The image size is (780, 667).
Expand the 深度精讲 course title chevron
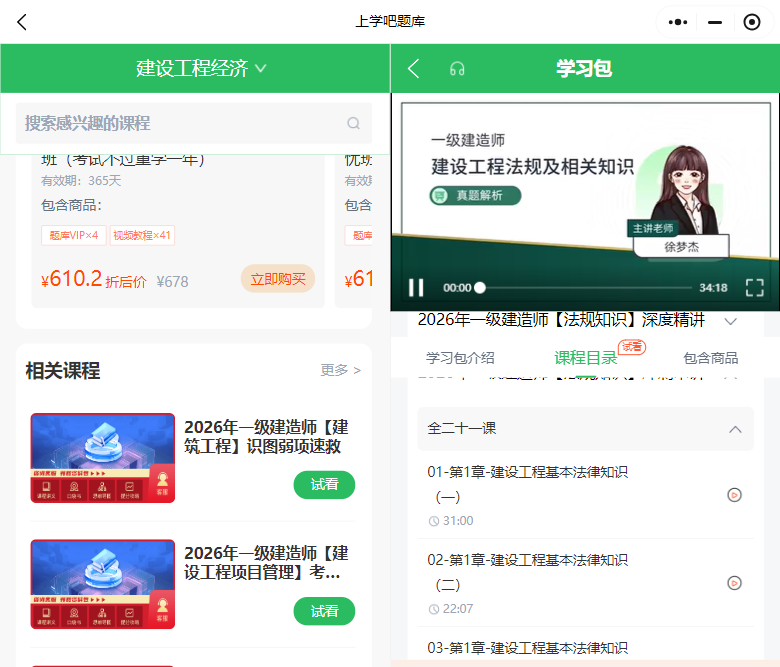pyautogui.click(x=730, y=321)
